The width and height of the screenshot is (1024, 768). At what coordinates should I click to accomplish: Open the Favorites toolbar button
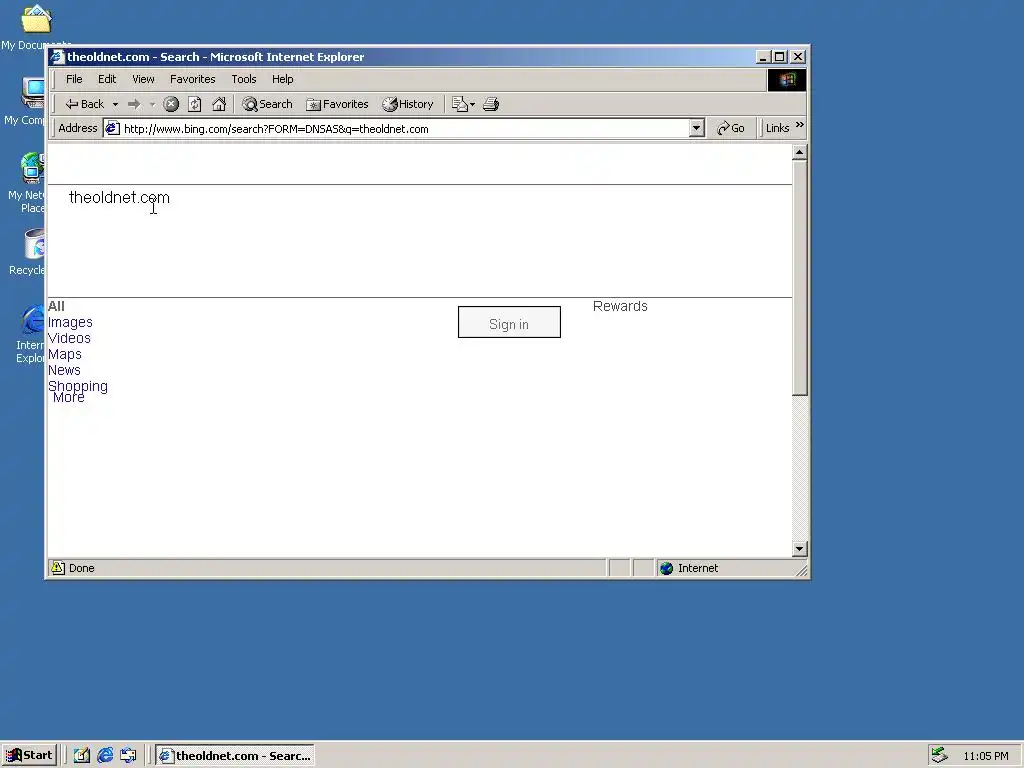click(338, 104)
